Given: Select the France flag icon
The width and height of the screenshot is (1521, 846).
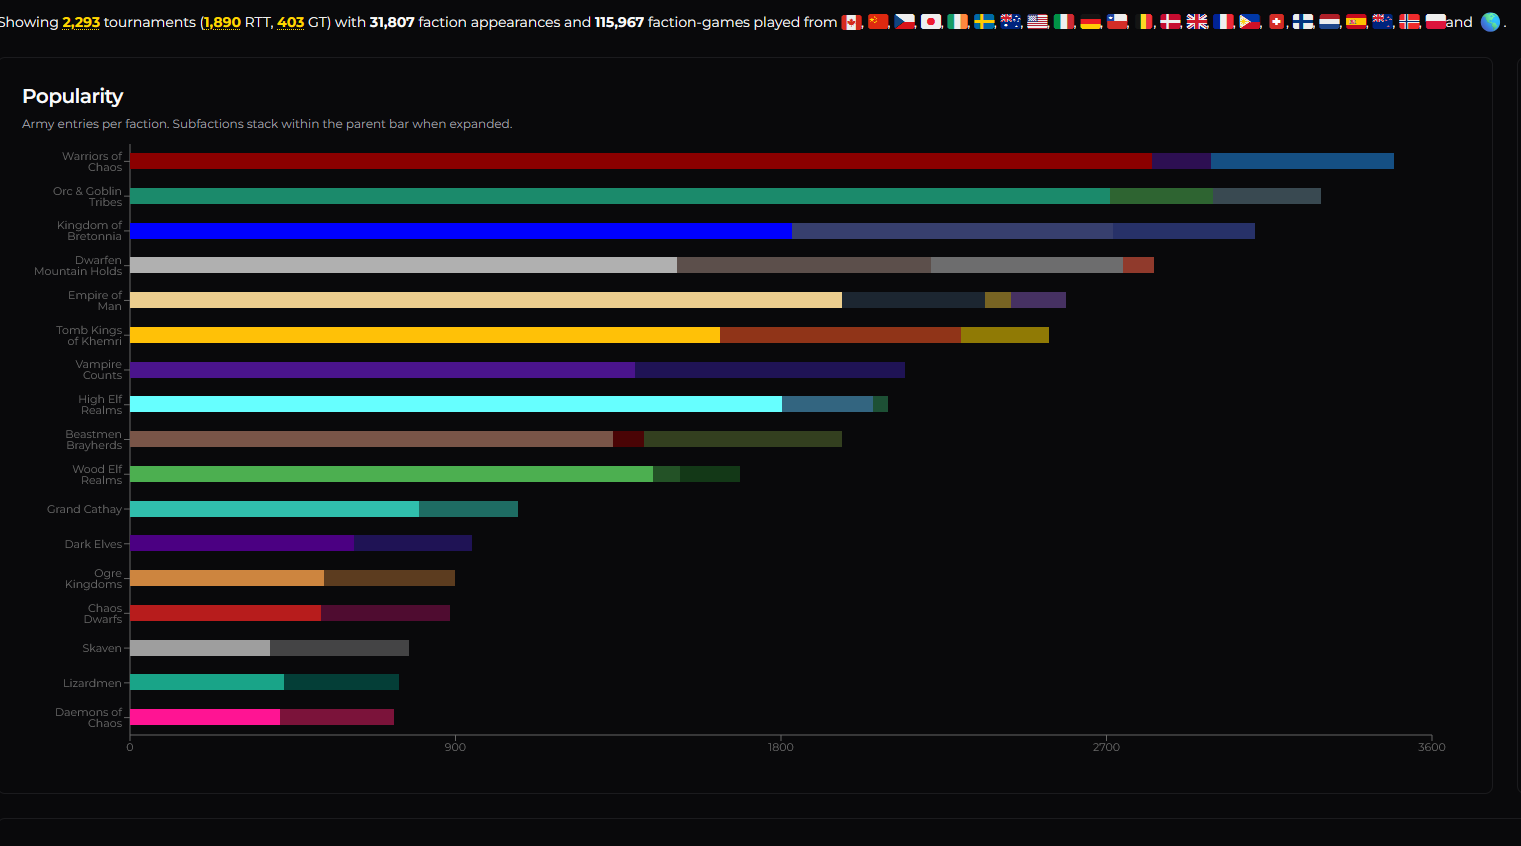Looking at the screenshot, I should [1224, 22].
